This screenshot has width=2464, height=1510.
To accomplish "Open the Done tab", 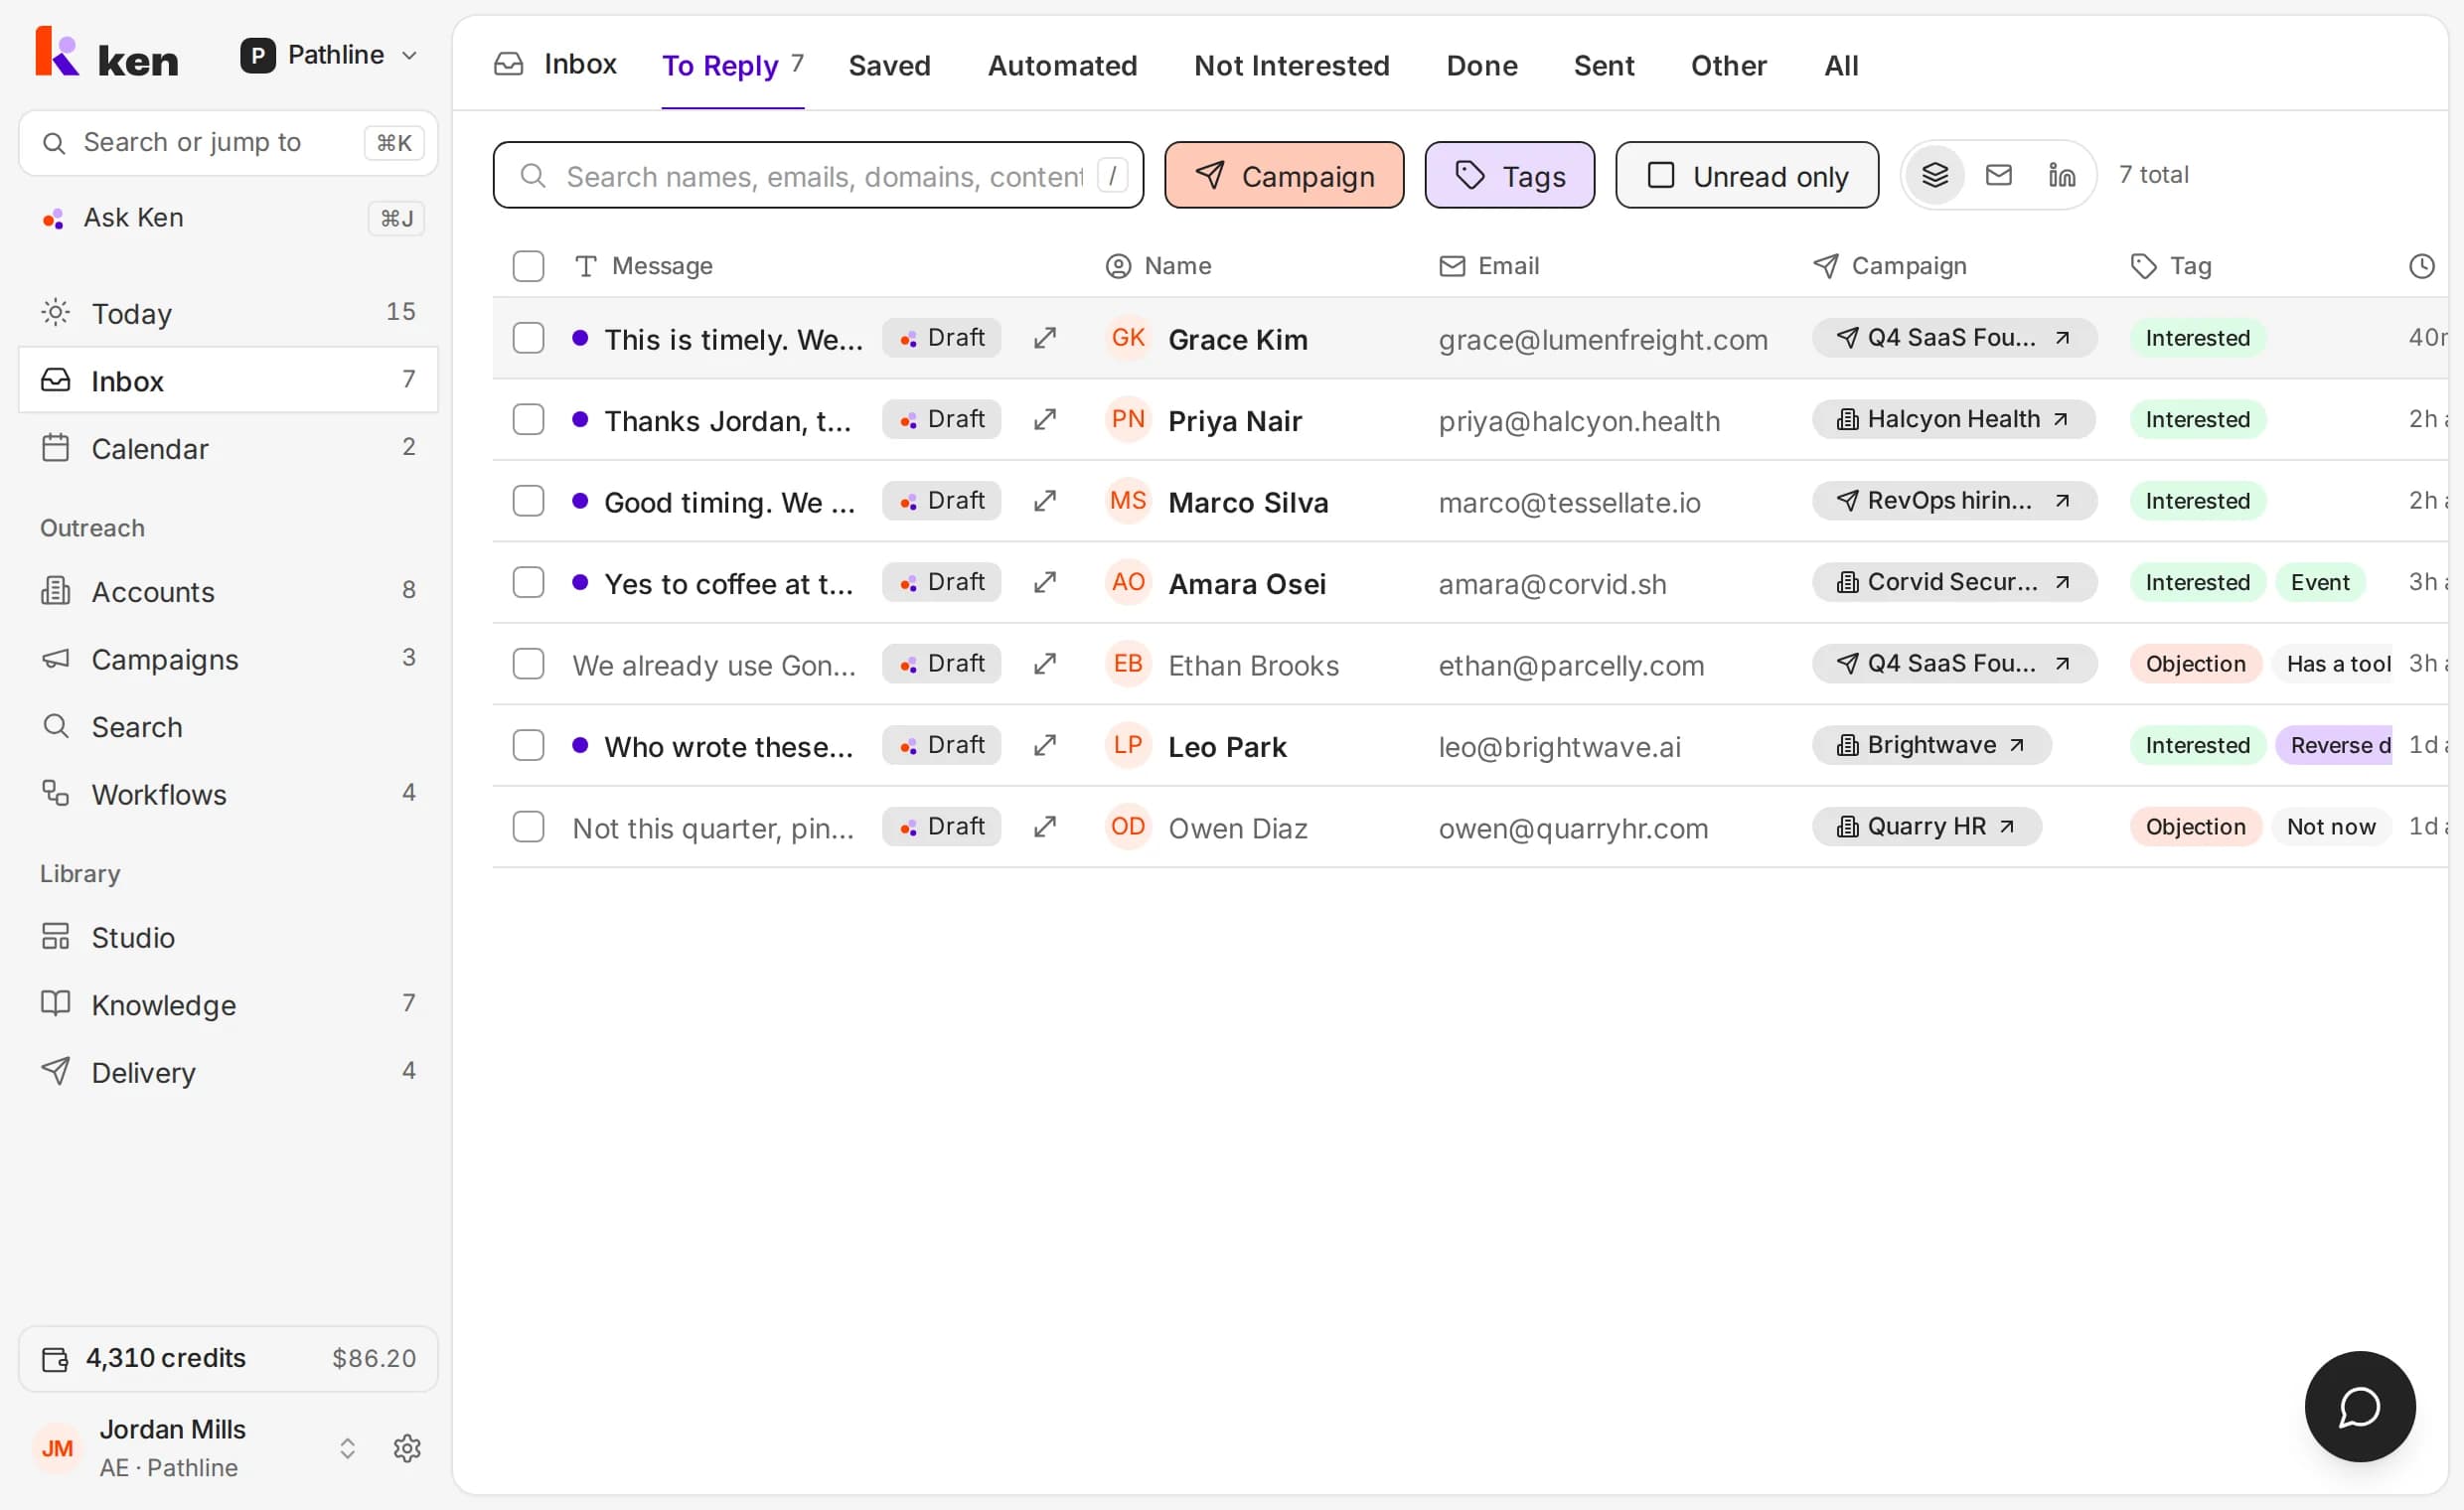I will point(1481,65).
